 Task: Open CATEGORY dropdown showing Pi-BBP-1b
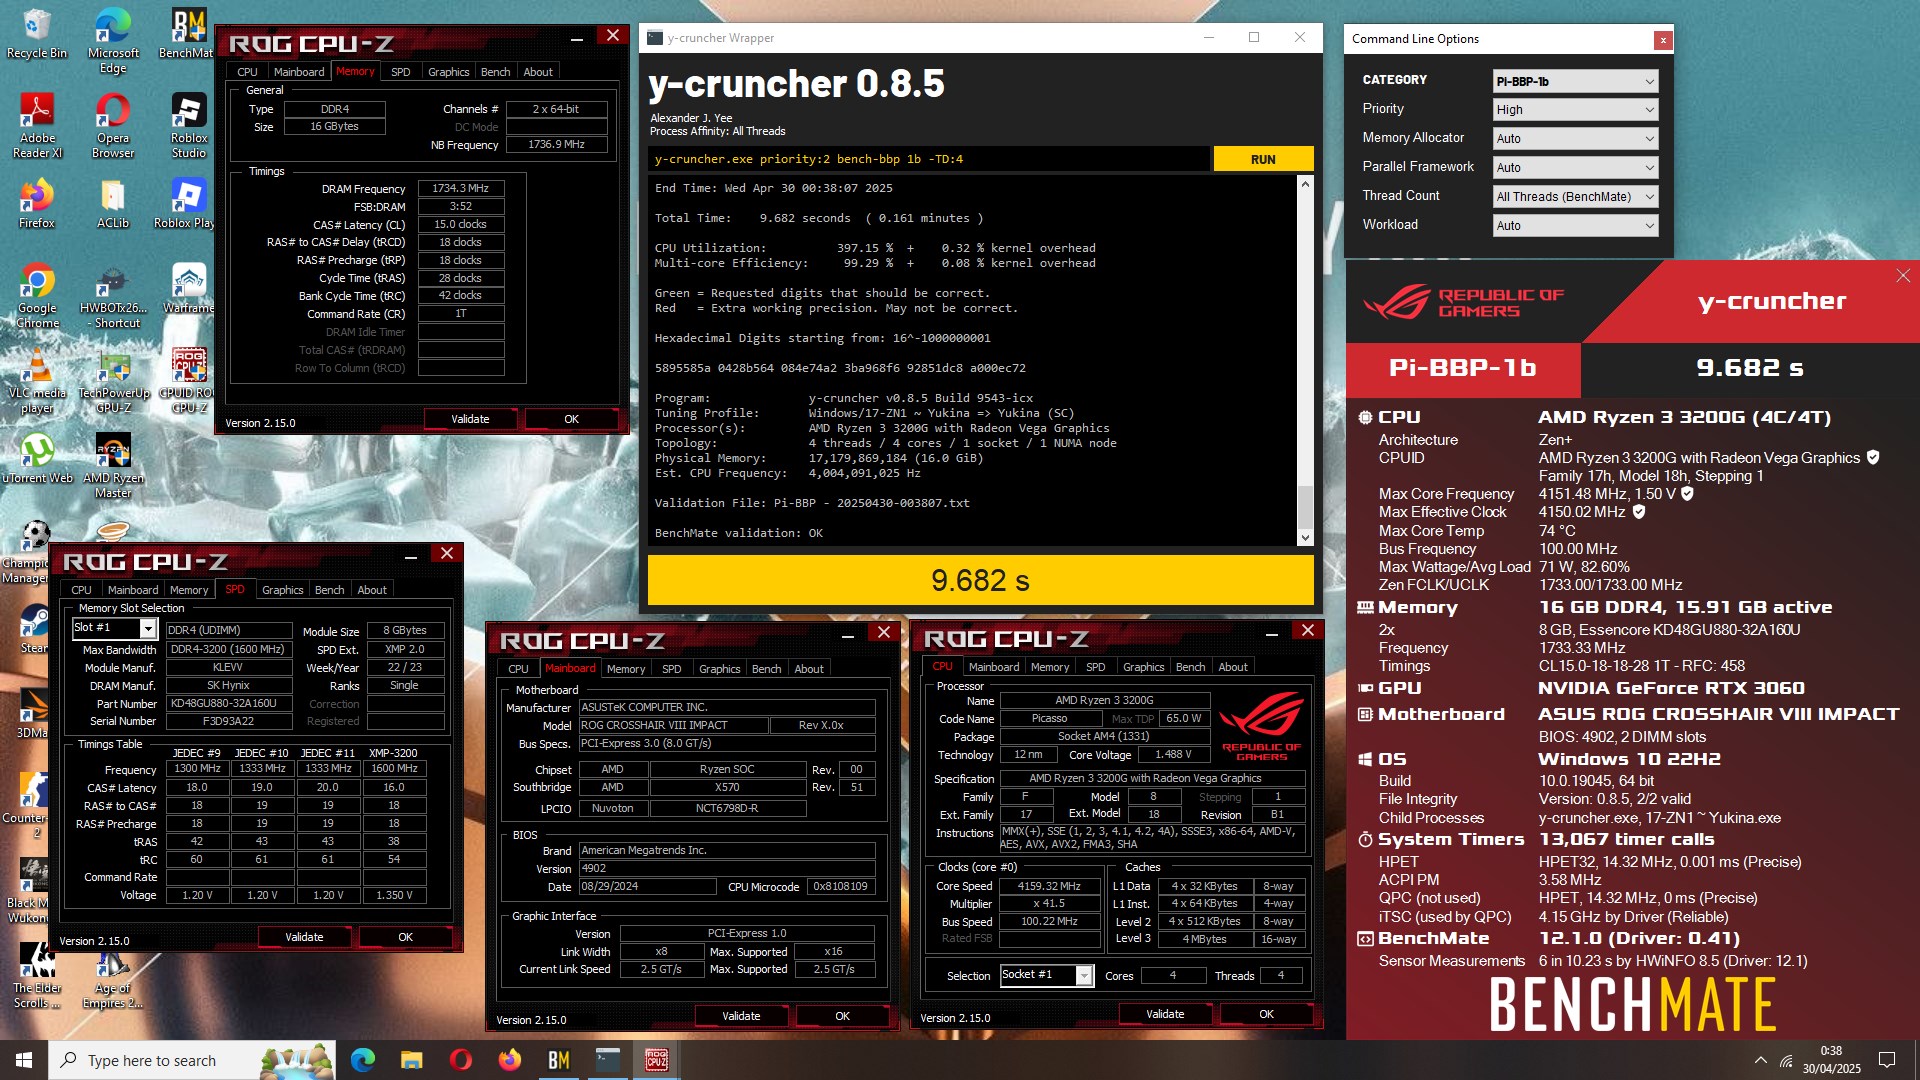click(1575, 81)
